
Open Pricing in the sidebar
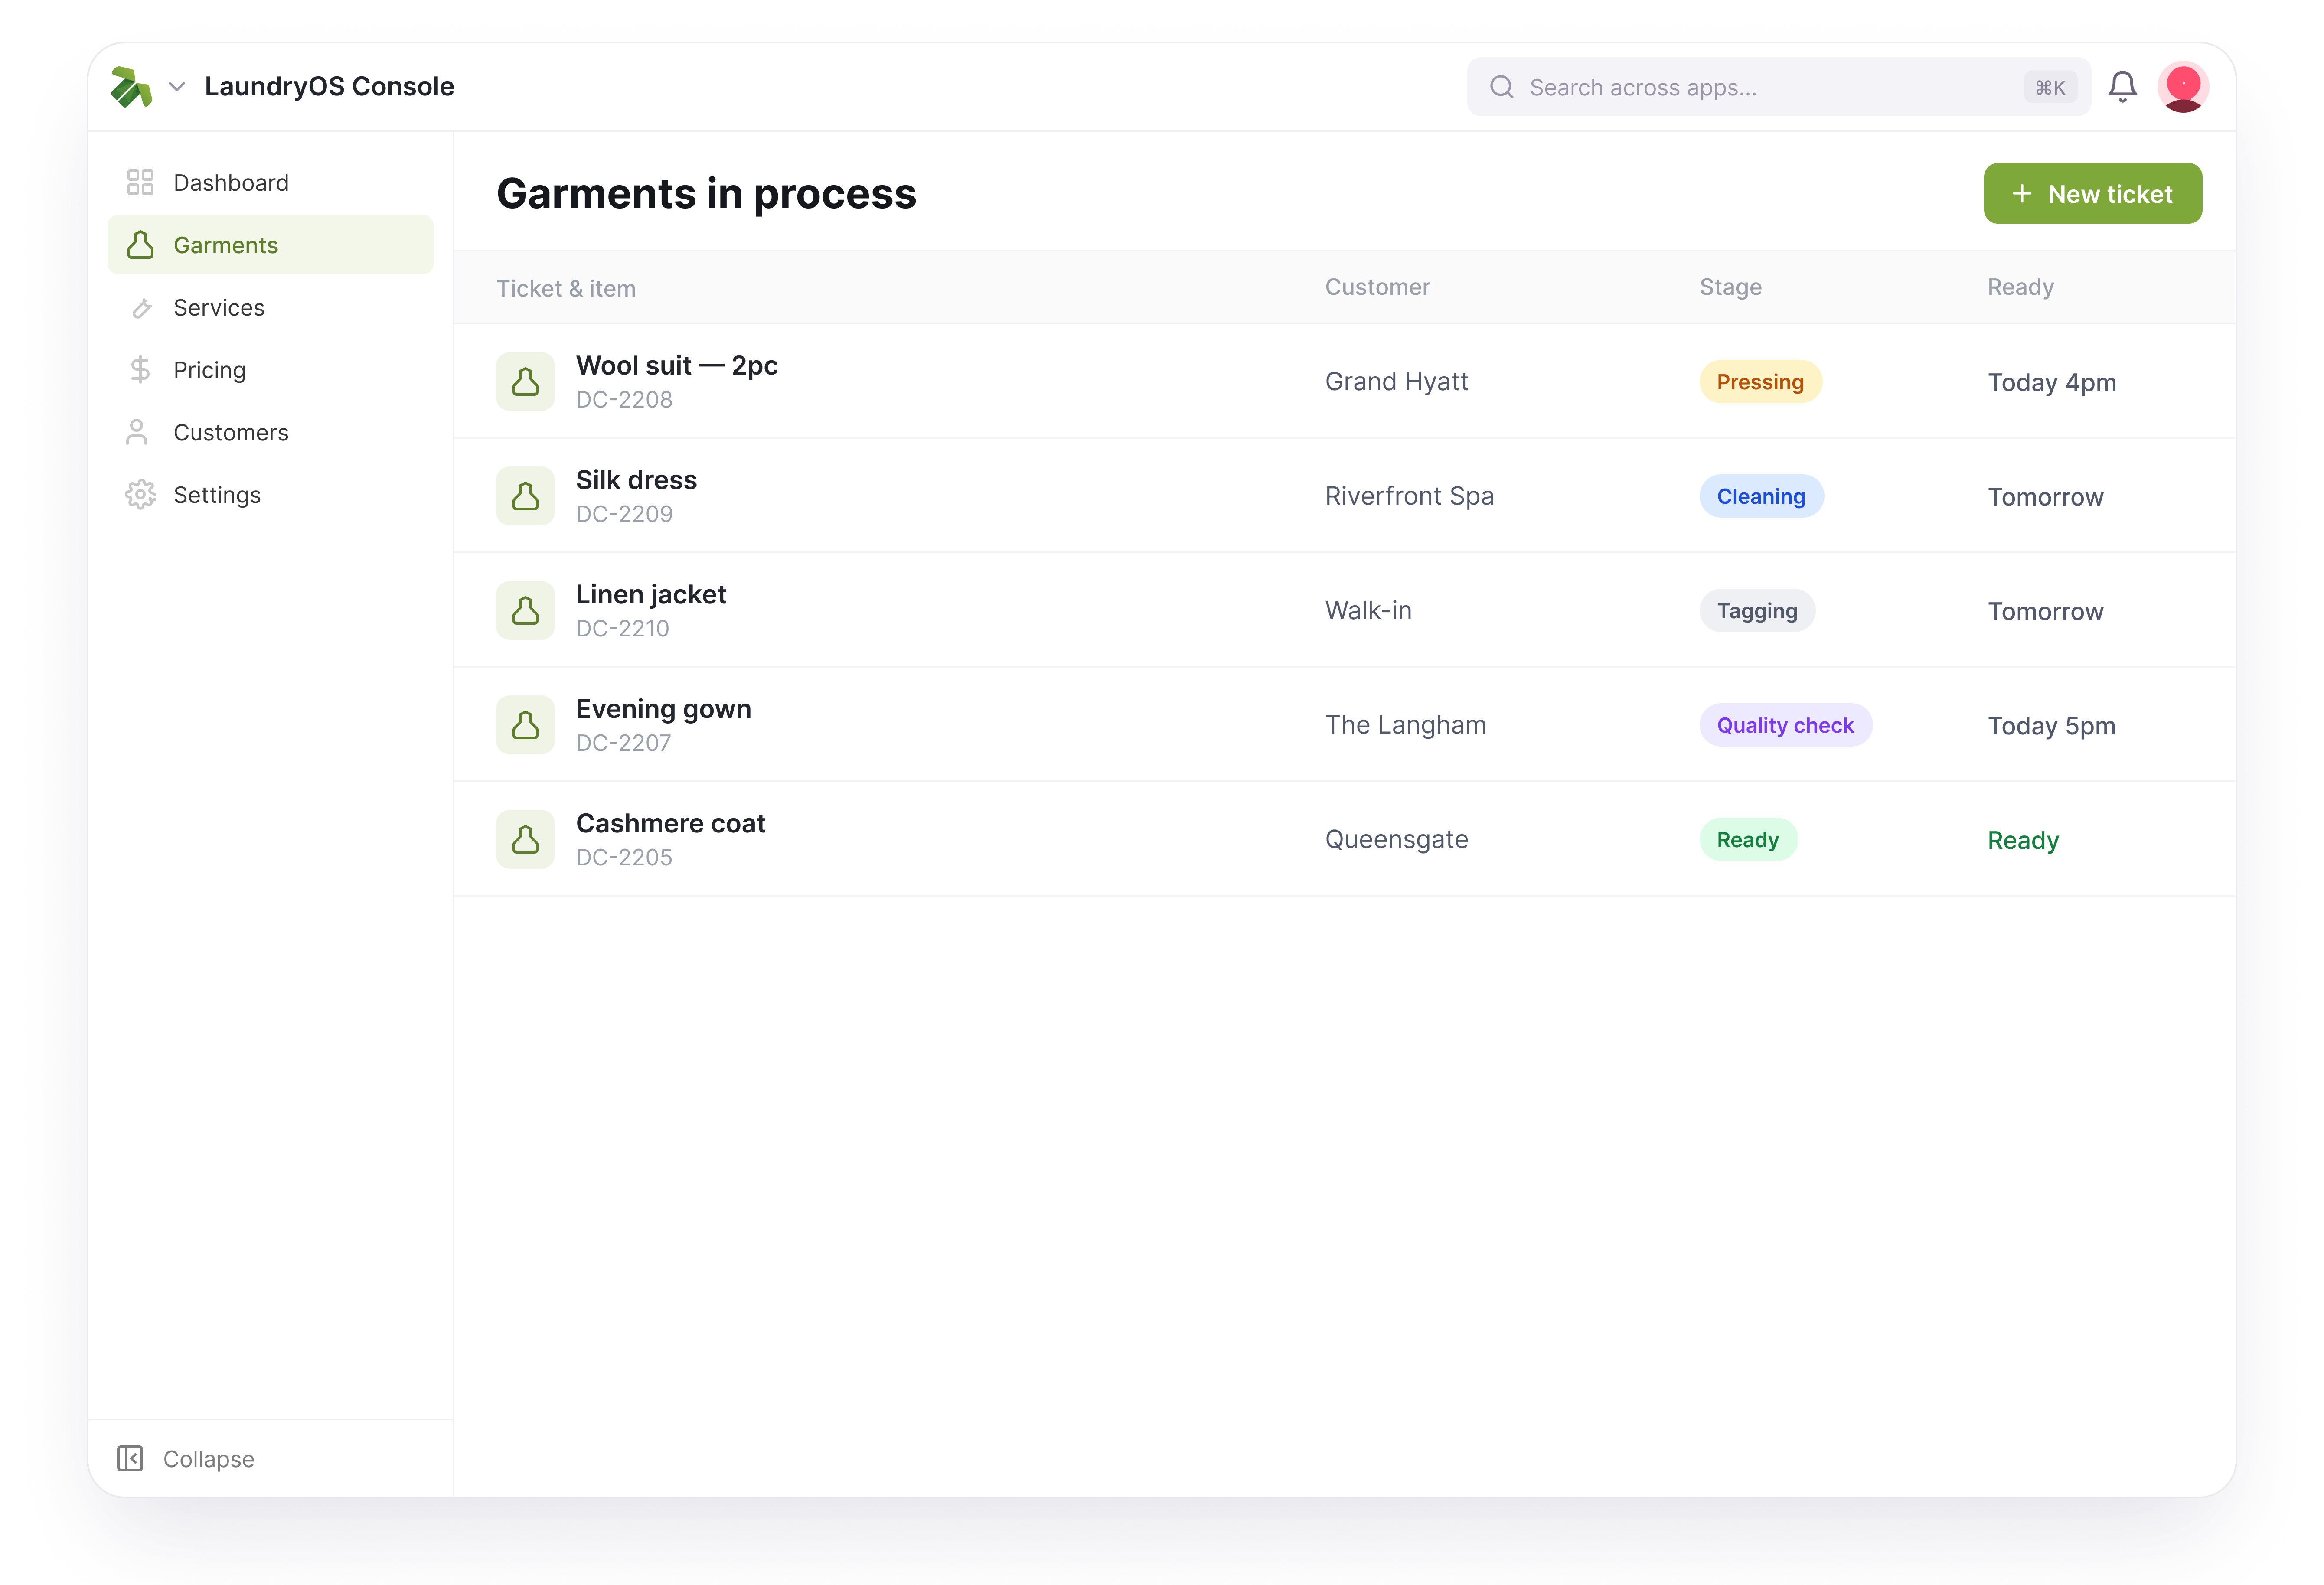point(270,370)
